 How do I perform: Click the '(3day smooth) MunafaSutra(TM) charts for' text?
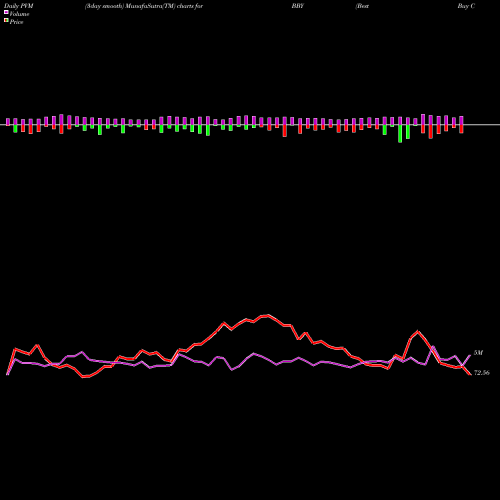point(144,6)
